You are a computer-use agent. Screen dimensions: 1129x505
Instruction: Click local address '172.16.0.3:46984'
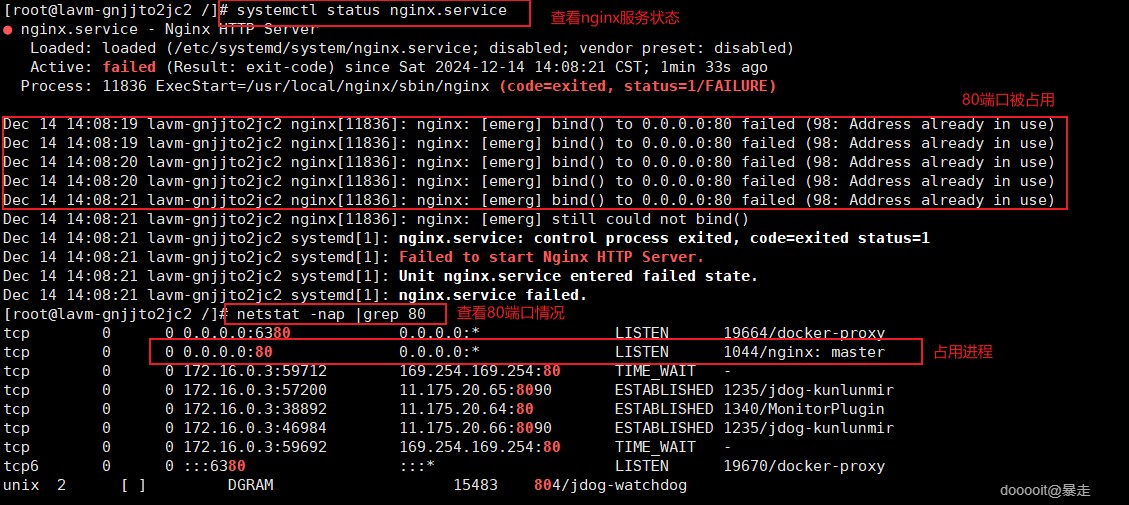coord(254,428)
